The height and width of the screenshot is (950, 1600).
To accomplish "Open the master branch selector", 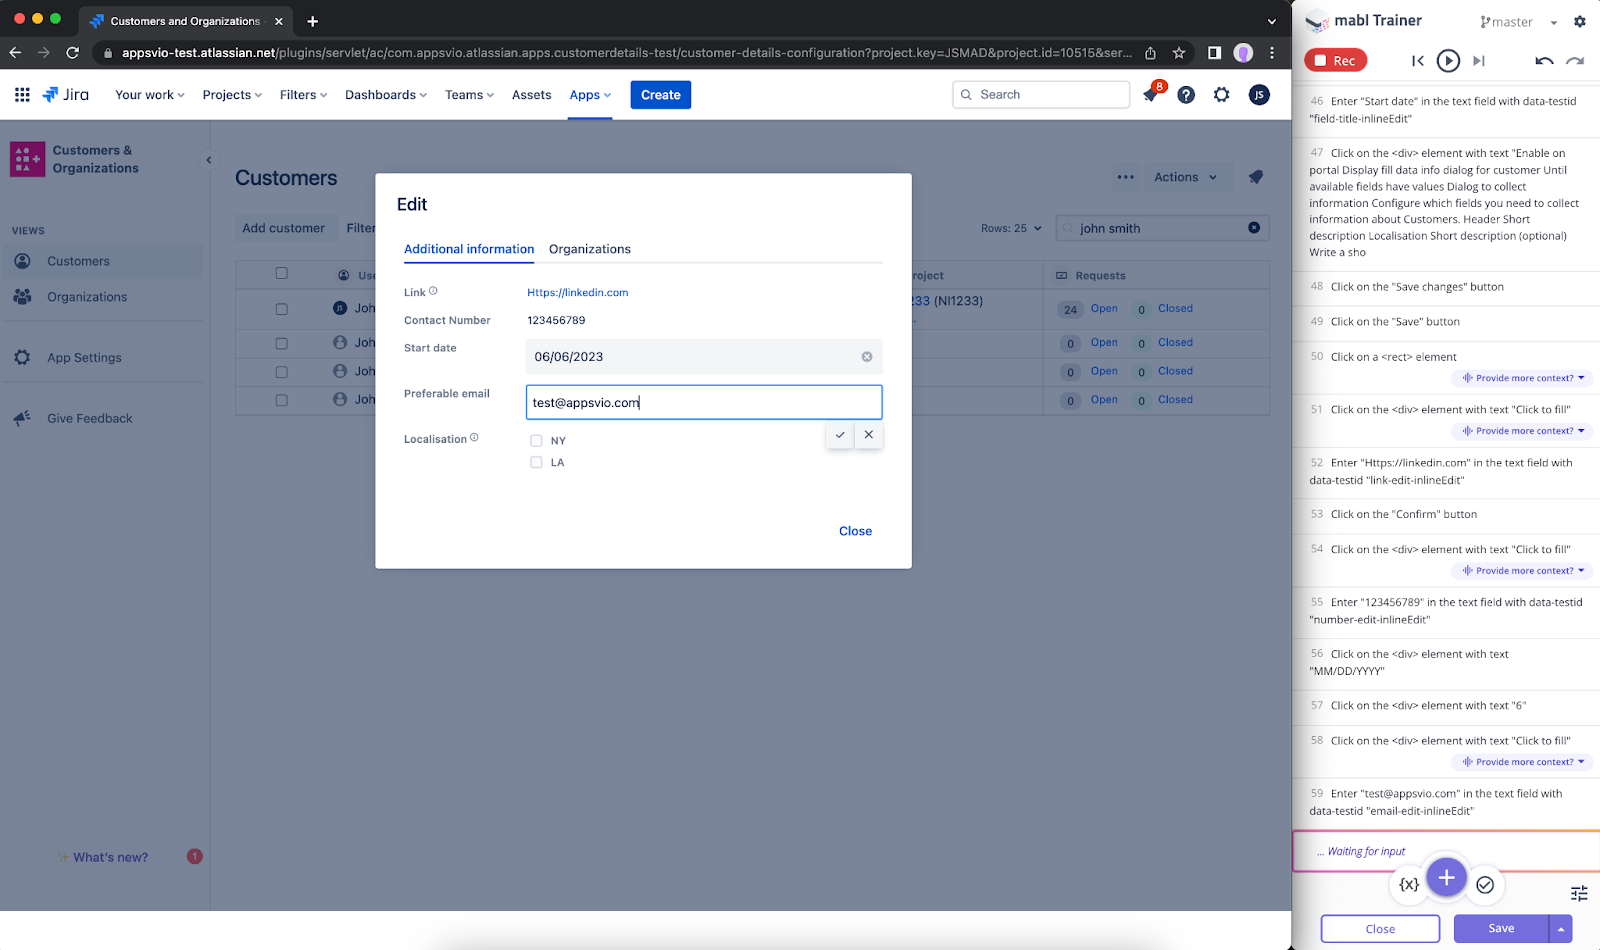I will 1519,22.
